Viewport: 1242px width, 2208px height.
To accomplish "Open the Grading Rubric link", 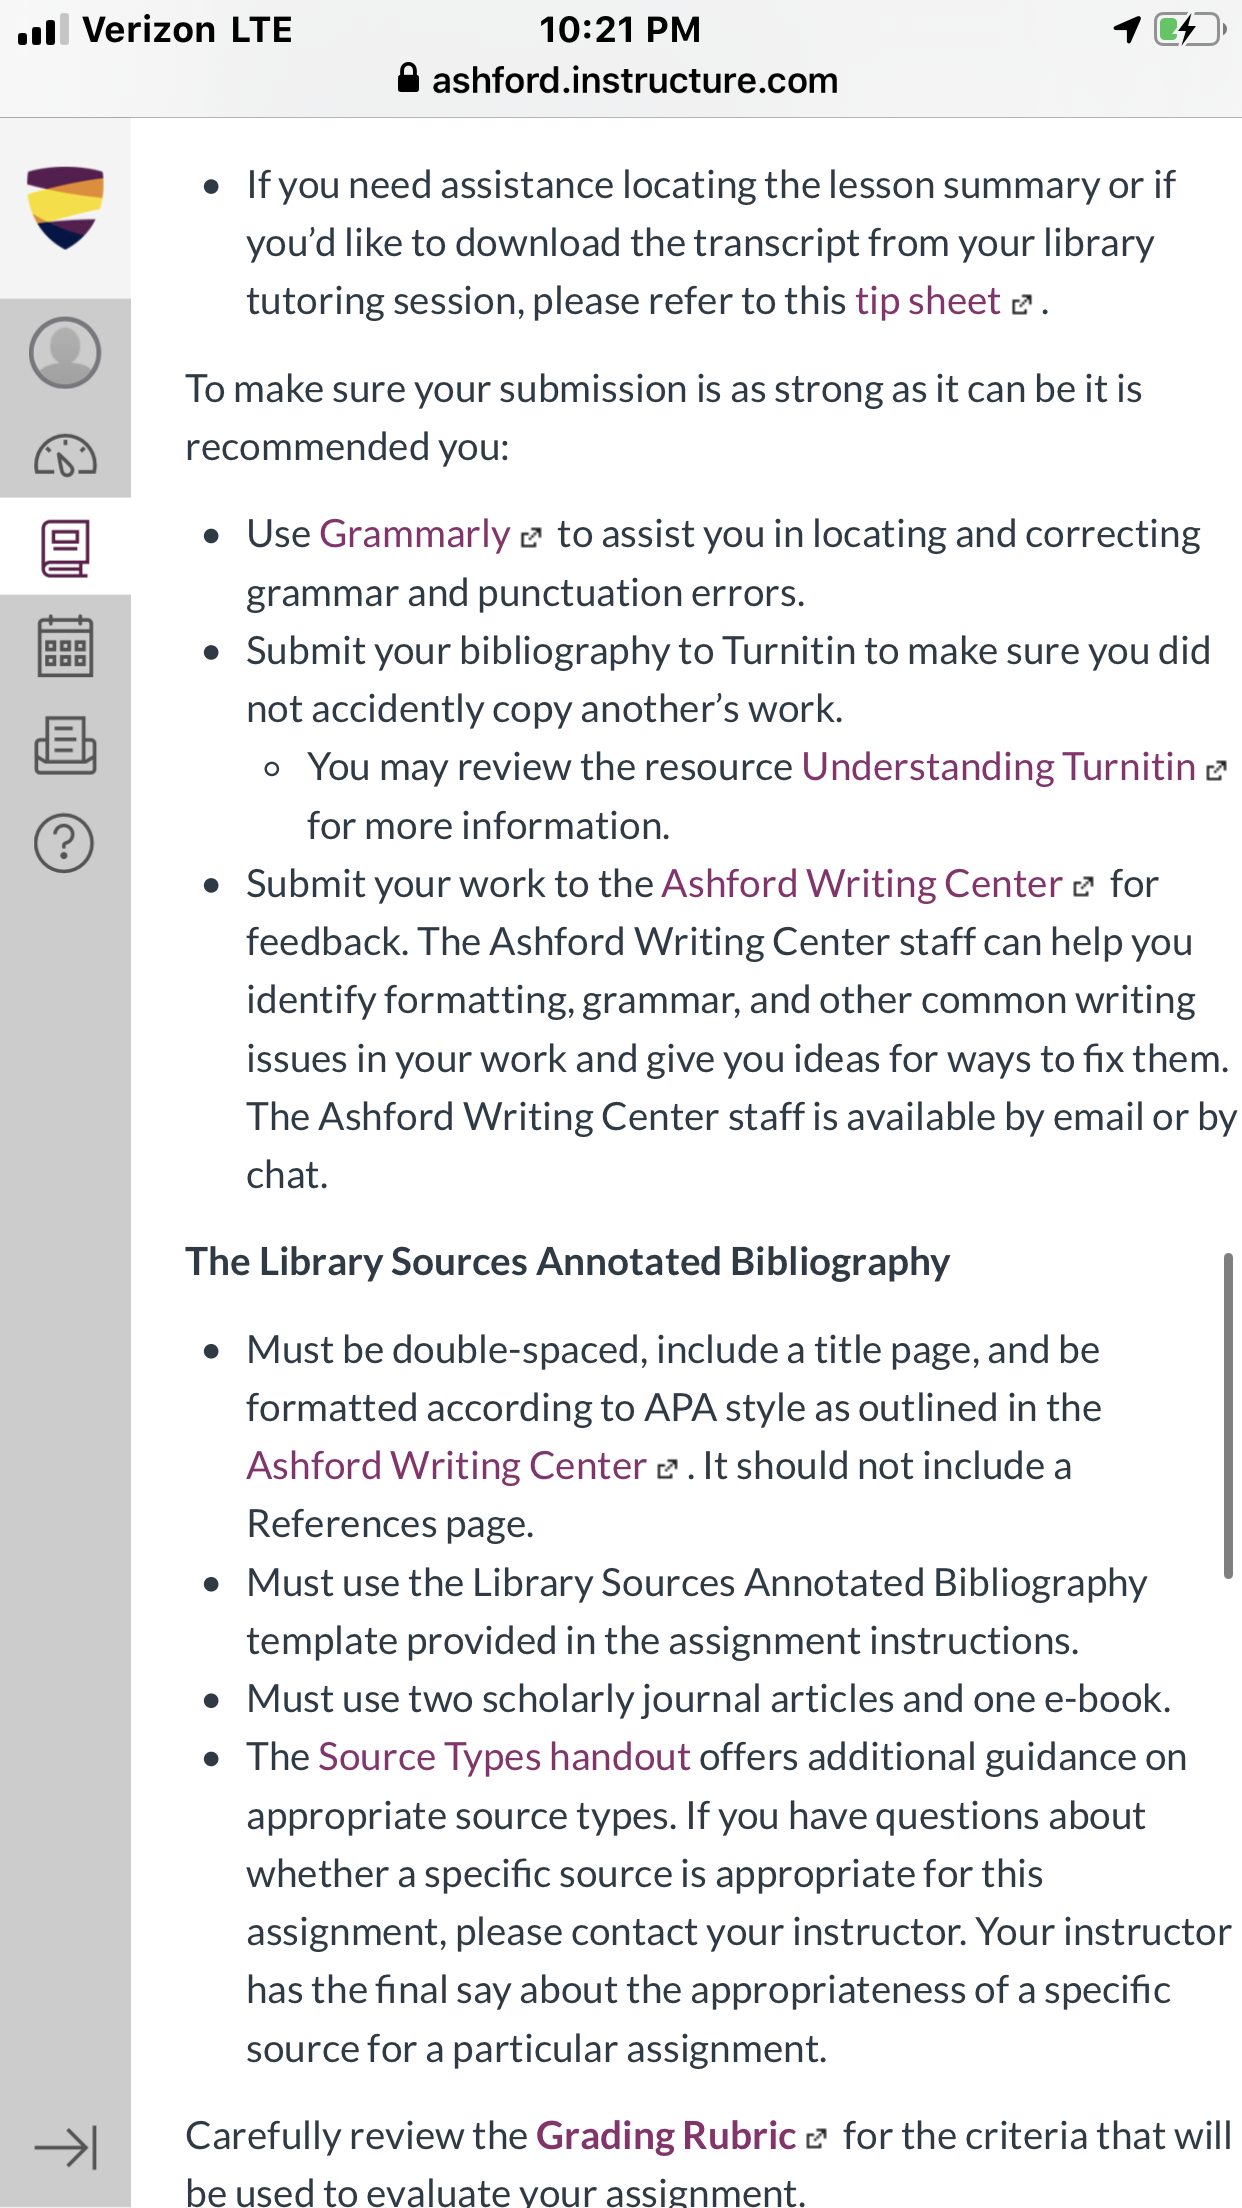I will 666,2136.
